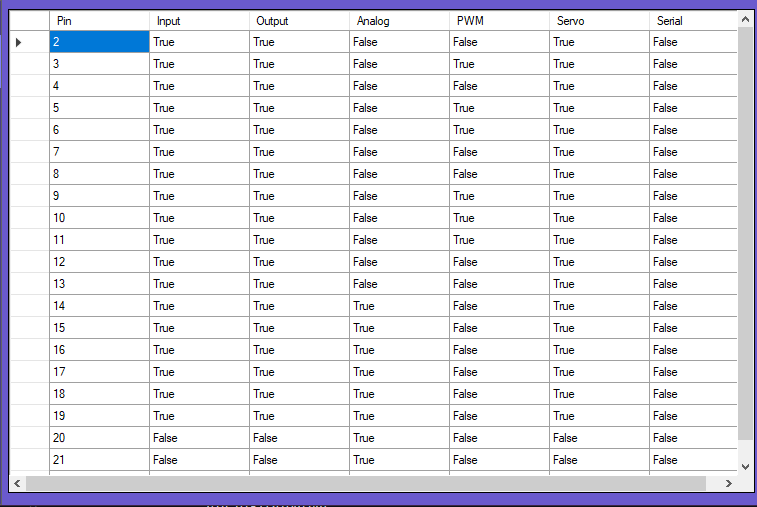This screenshot has width=757, height=507.
Task: Click Input value False in pin 21 row
Action: point(199,459)
